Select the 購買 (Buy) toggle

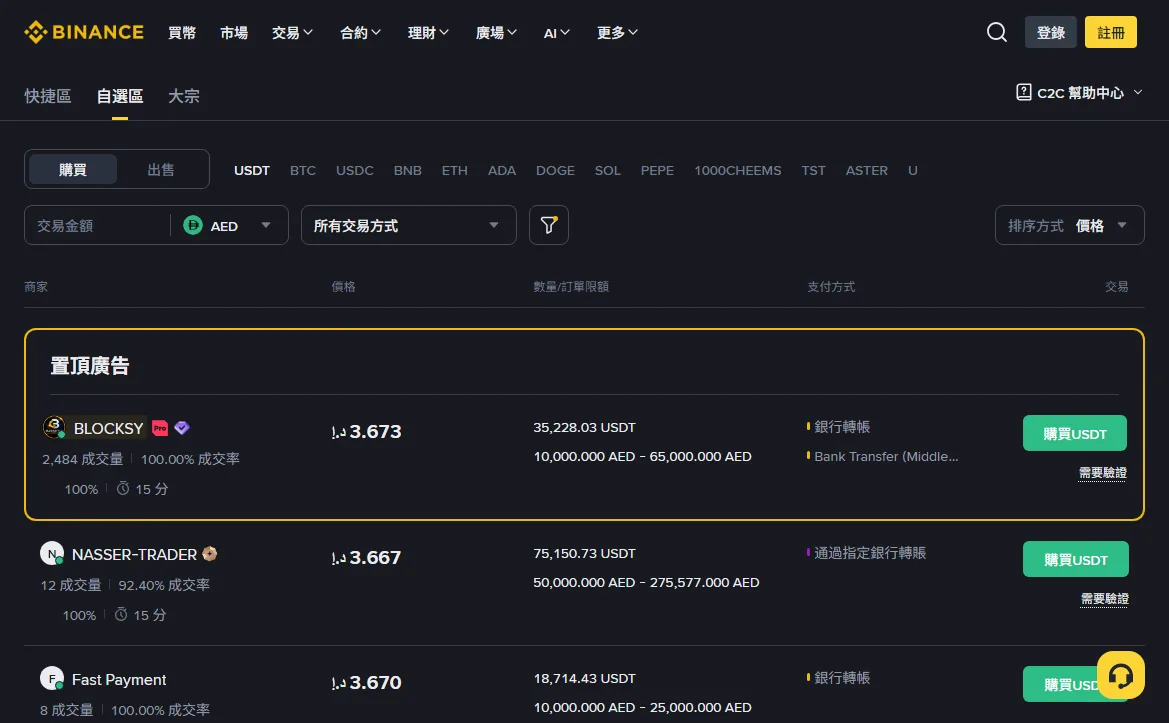point(72,169)
